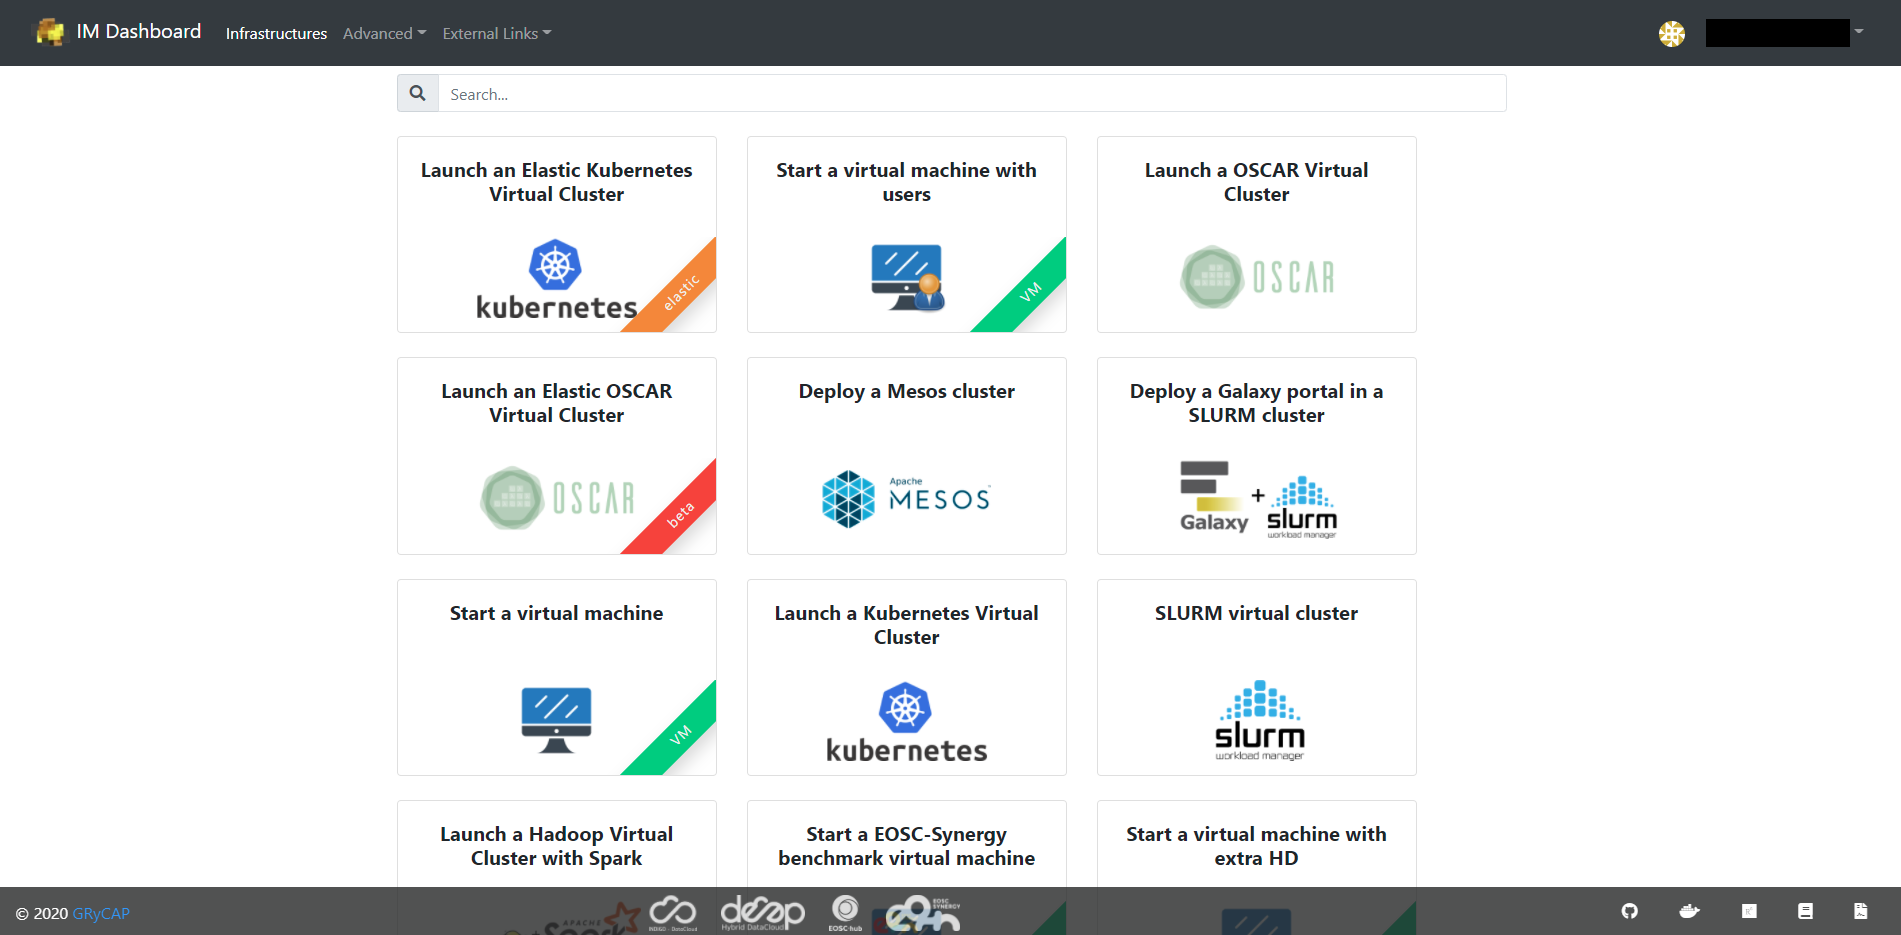Select the Launch a Kubernetes Virtual Cluster title
This screenshot has height=935, width=1901.
(906, 625)
